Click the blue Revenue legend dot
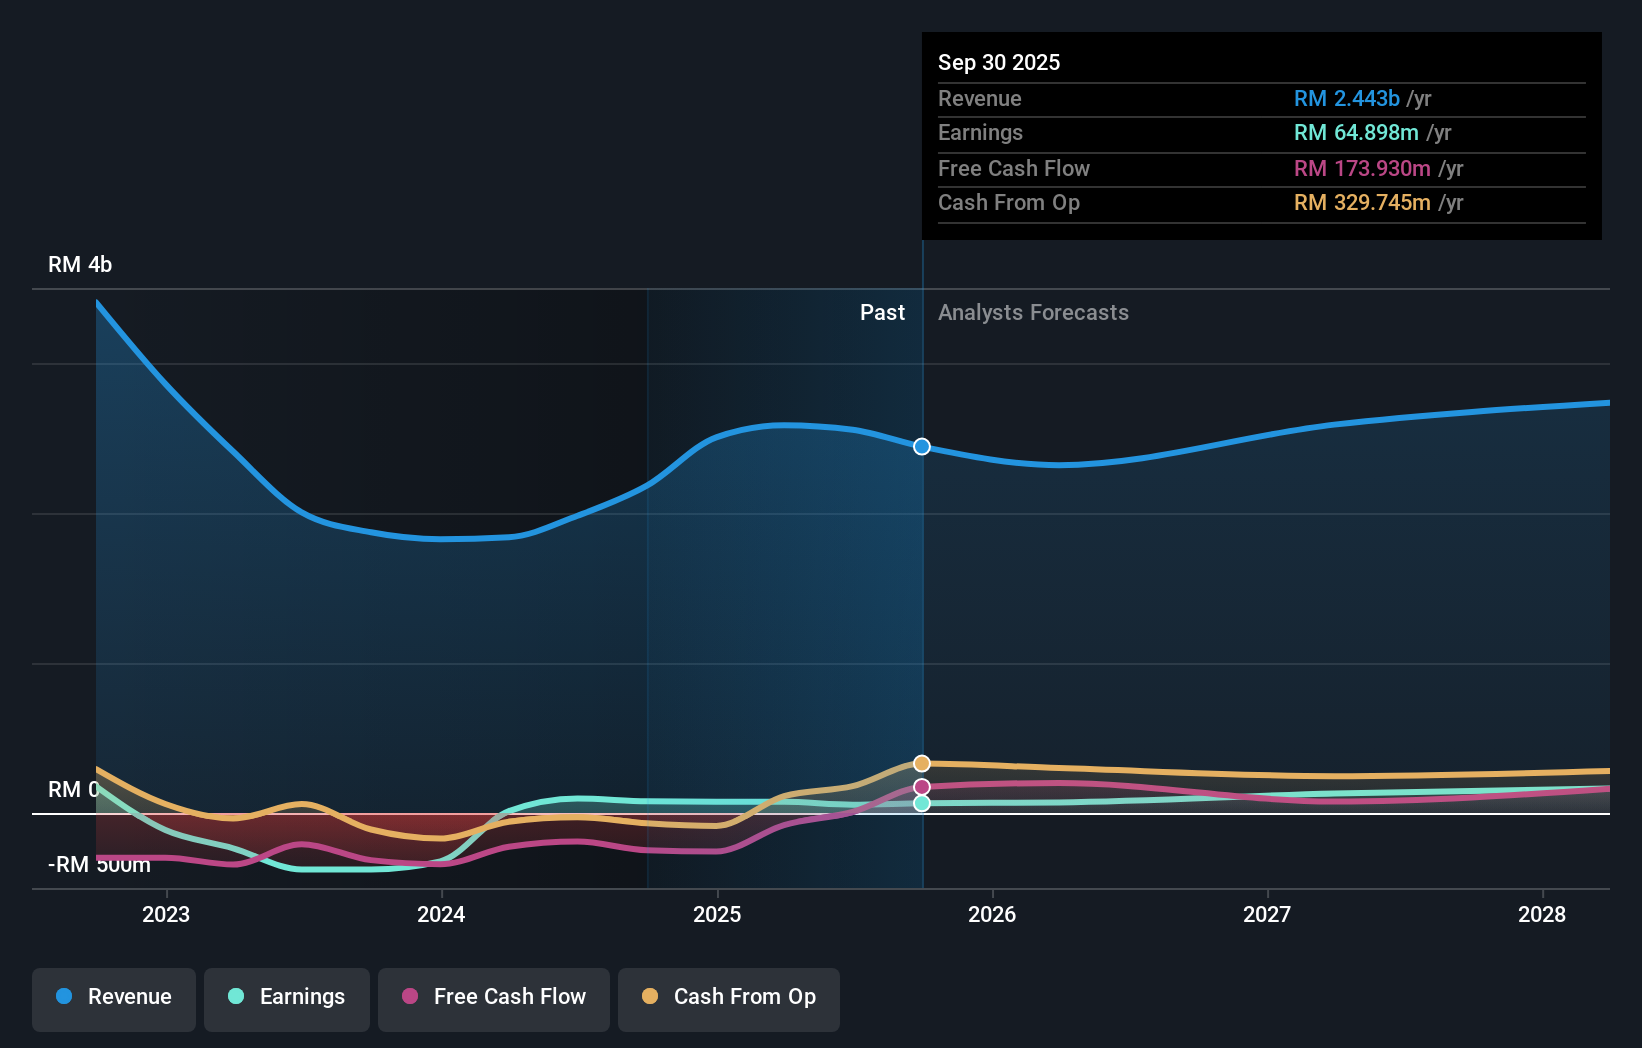The width and height of the screenshot is (1642, 1048). click(x=64, y=997)
